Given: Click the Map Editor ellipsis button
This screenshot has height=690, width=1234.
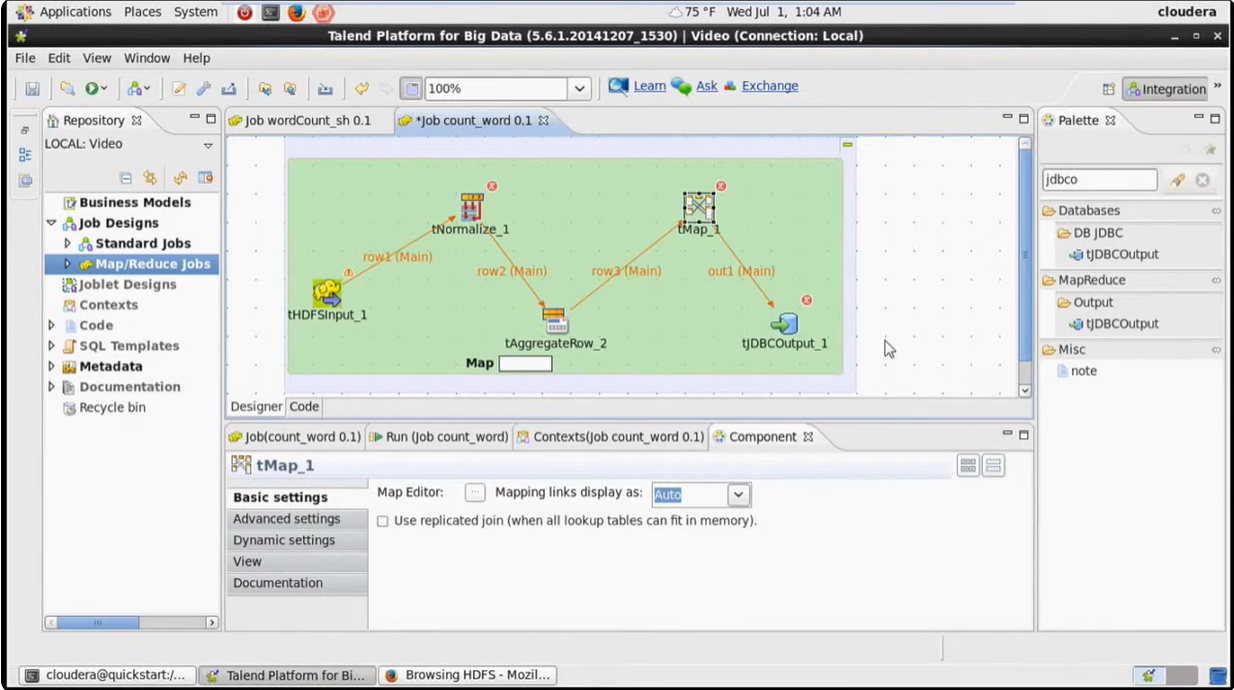Looking at the screenshot, I should (475, 493).
